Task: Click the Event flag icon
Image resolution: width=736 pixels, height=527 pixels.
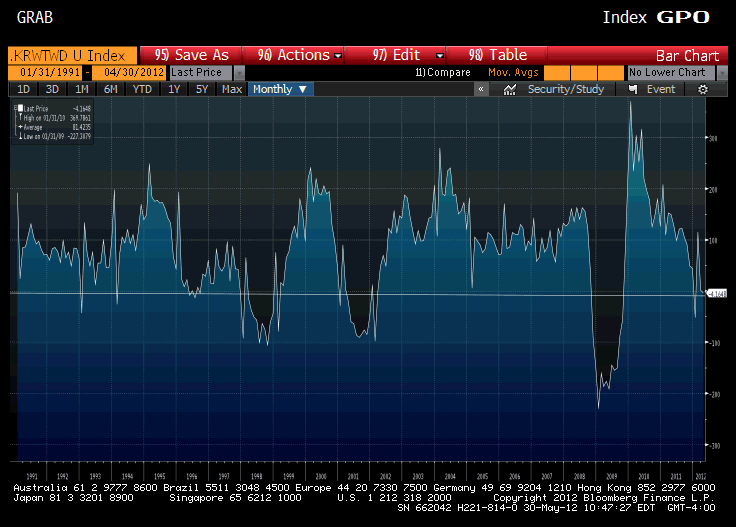Action: click(x=632, y=89)
